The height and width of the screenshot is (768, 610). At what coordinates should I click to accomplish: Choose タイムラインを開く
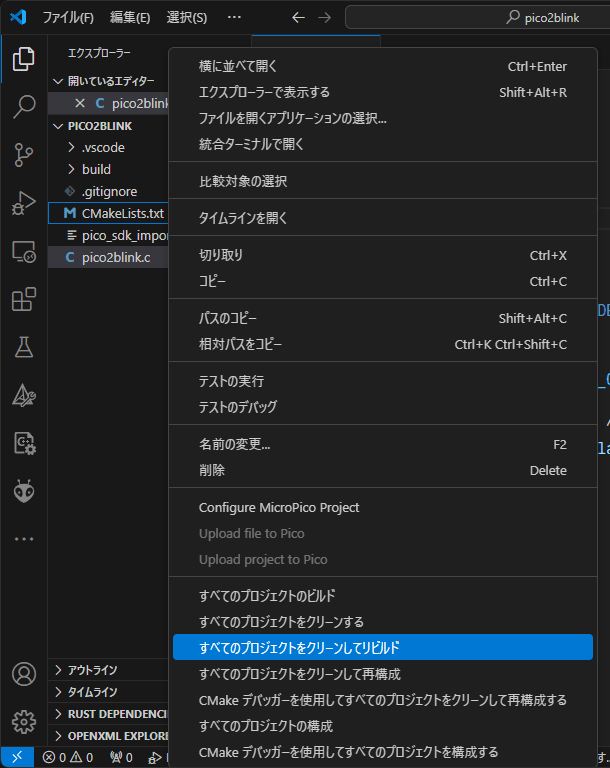pyautogui.click(x=383, y=218)
